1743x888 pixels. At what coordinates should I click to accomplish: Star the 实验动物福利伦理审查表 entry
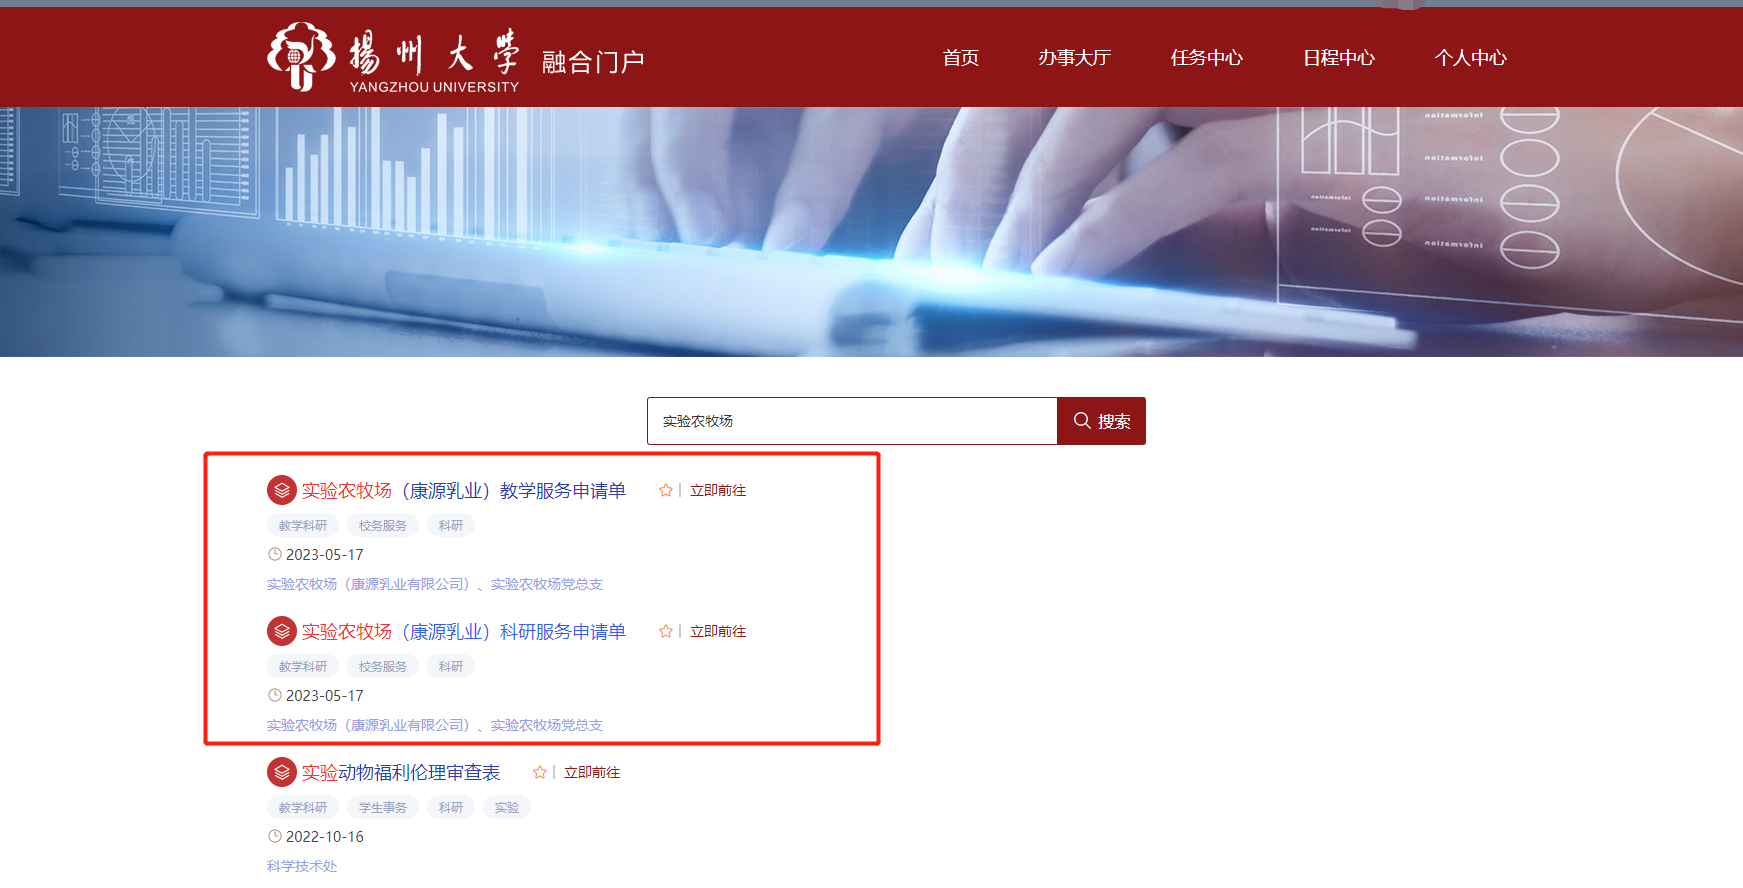pyautogui.click(x=539, y=772)
